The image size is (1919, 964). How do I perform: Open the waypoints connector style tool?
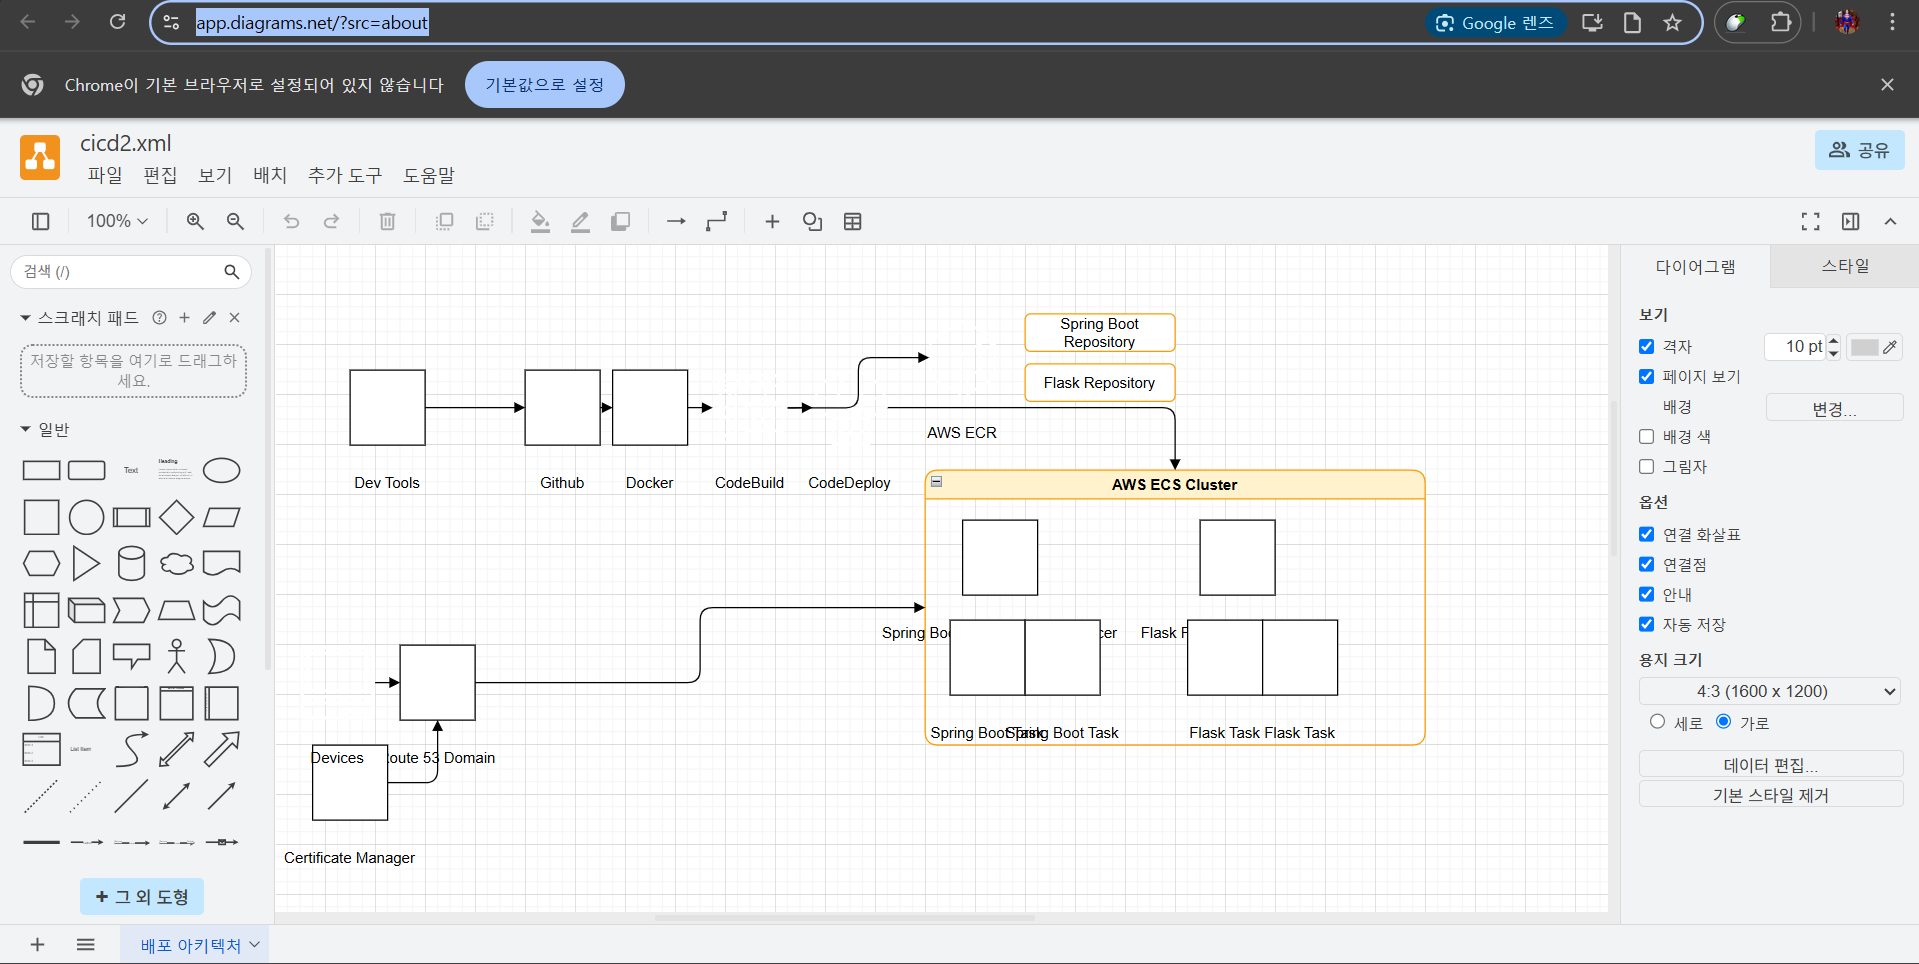pos(716,221)
